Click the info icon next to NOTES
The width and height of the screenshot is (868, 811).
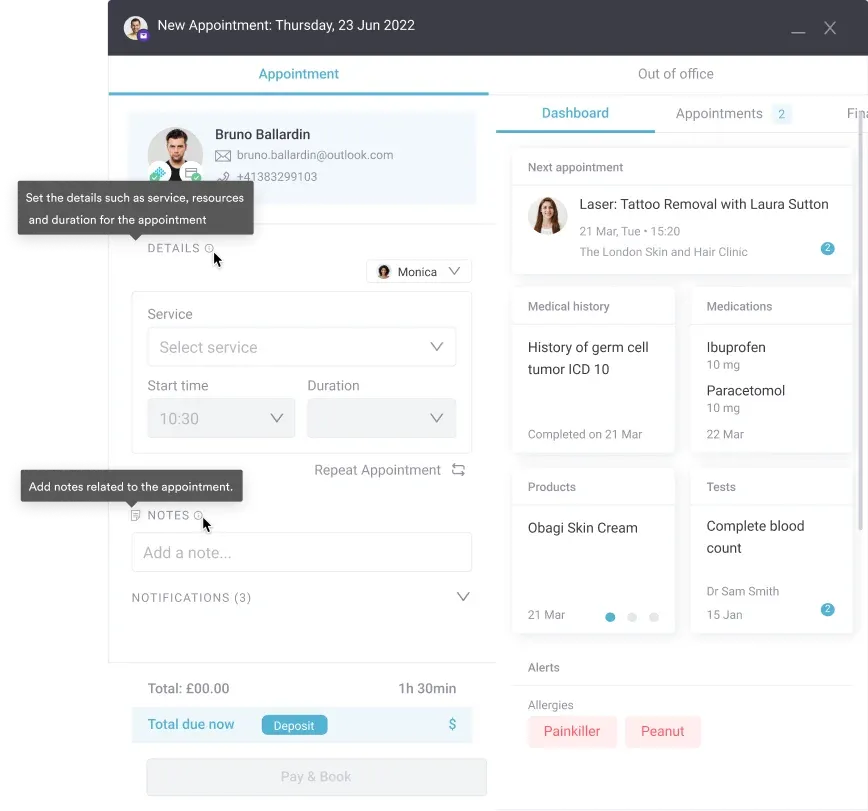(197, 514)
